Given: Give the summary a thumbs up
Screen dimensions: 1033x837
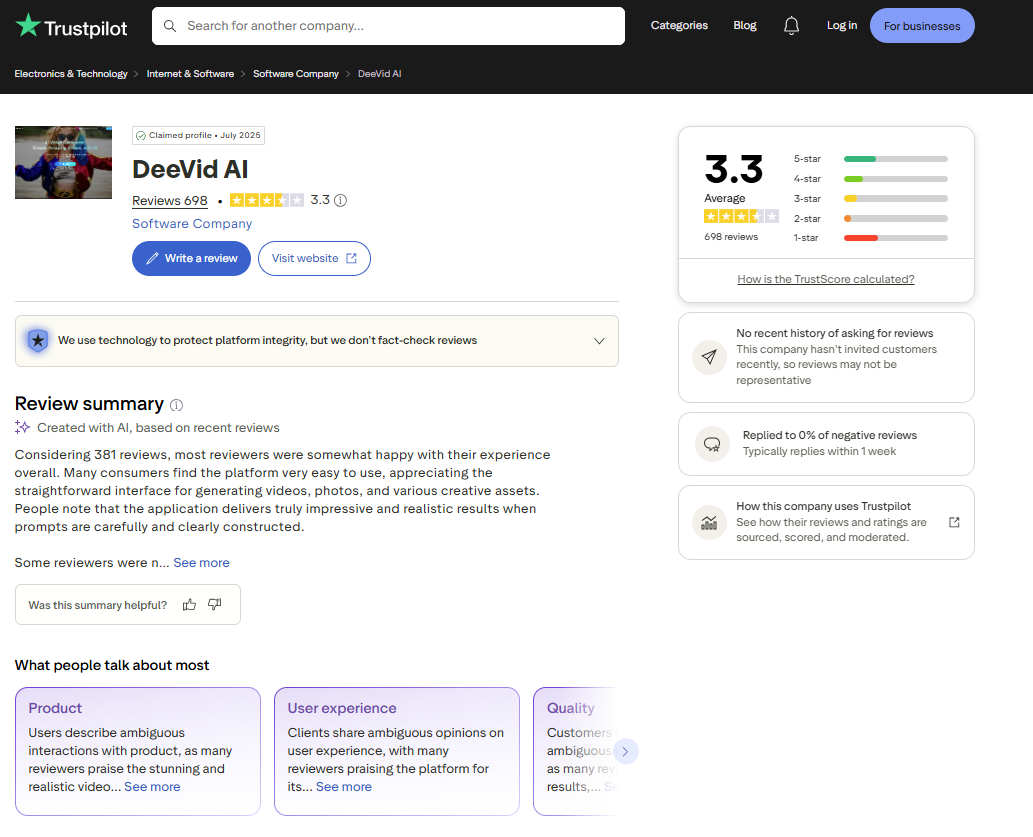Looking at the screenshot, I should (x=189, y=604).
